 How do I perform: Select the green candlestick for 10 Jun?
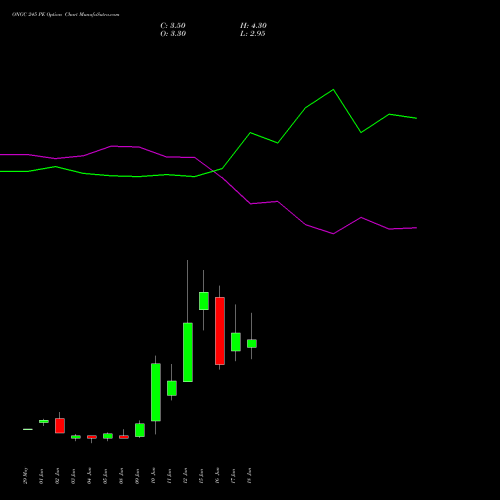click(156, 392)
